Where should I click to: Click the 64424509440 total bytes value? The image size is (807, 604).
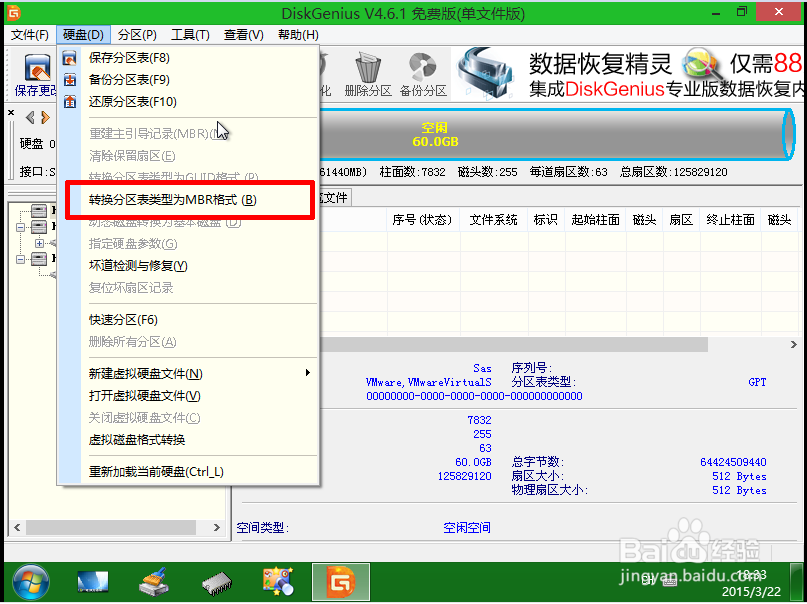[733, 462]
